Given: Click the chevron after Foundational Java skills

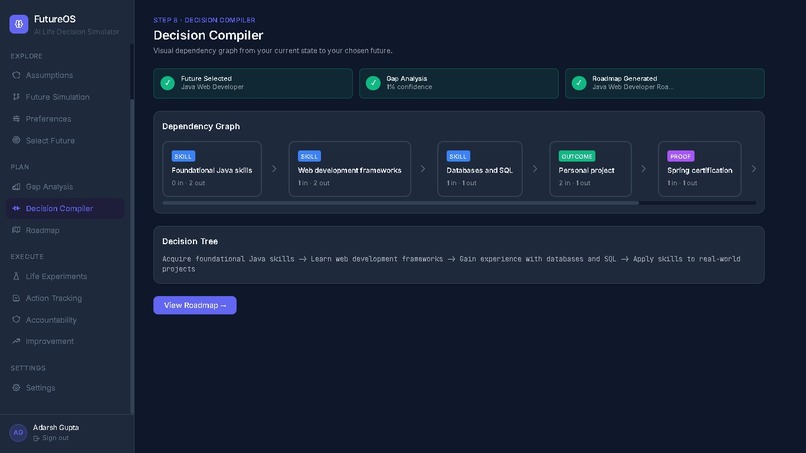Looking at the screenshot, I should [x=274, y=169].
